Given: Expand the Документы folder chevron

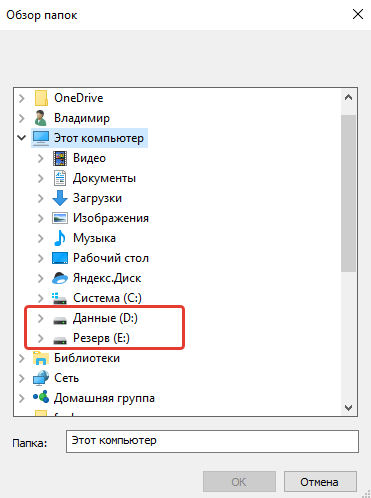Looking at the screenshot, I should pos(41,178).
